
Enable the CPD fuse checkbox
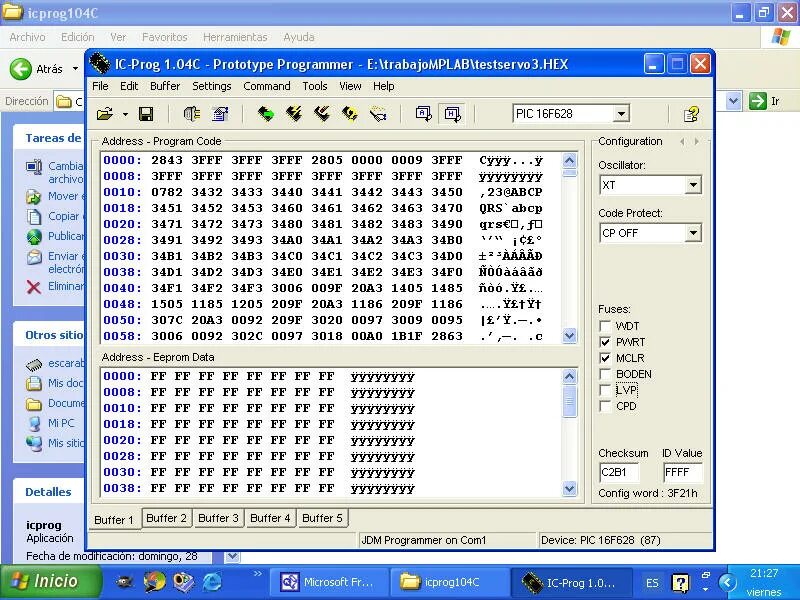pos(605,406)
